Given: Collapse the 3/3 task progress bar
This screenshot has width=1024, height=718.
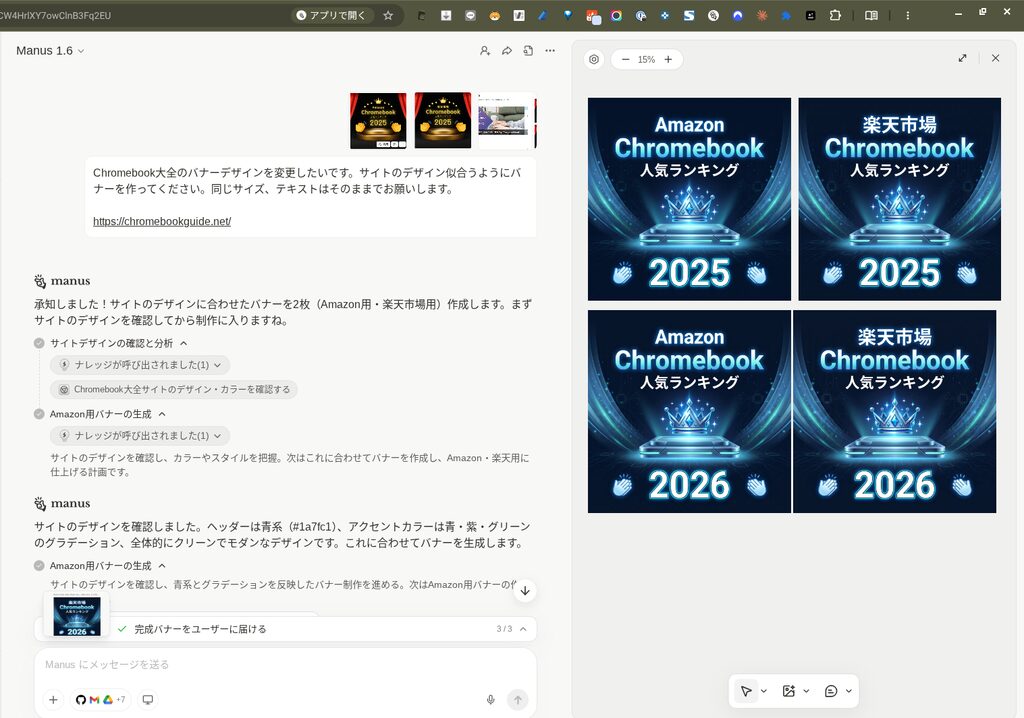Looking at the screenshot, I should (x=522, y=629).
